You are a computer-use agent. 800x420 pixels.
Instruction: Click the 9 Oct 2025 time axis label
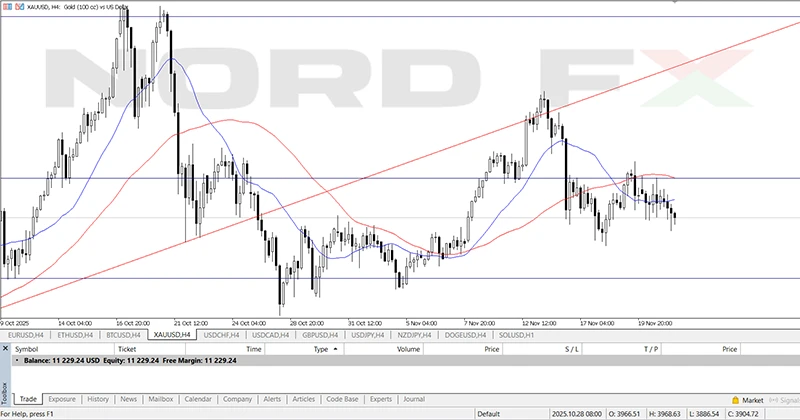click(x=14, y=323)
